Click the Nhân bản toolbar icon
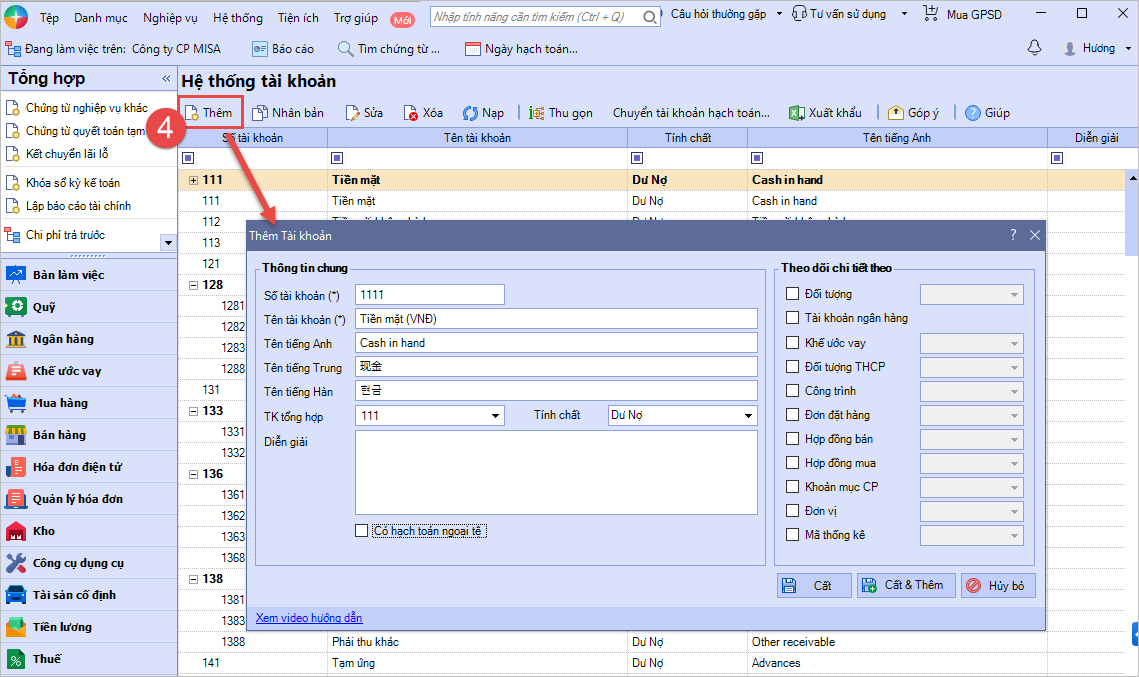The image size is (1139, 677). pos(260,113)
